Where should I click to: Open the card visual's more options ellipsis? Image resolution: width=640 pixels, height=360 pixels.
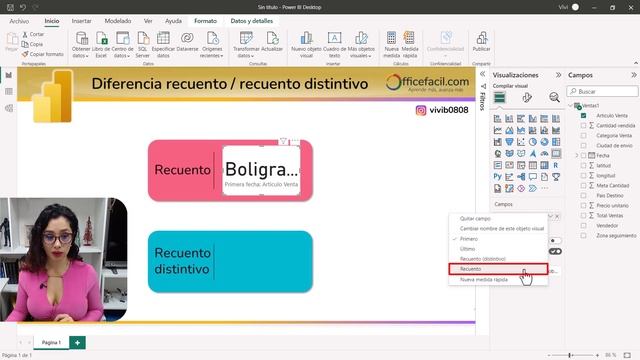[x=295, y=141]
